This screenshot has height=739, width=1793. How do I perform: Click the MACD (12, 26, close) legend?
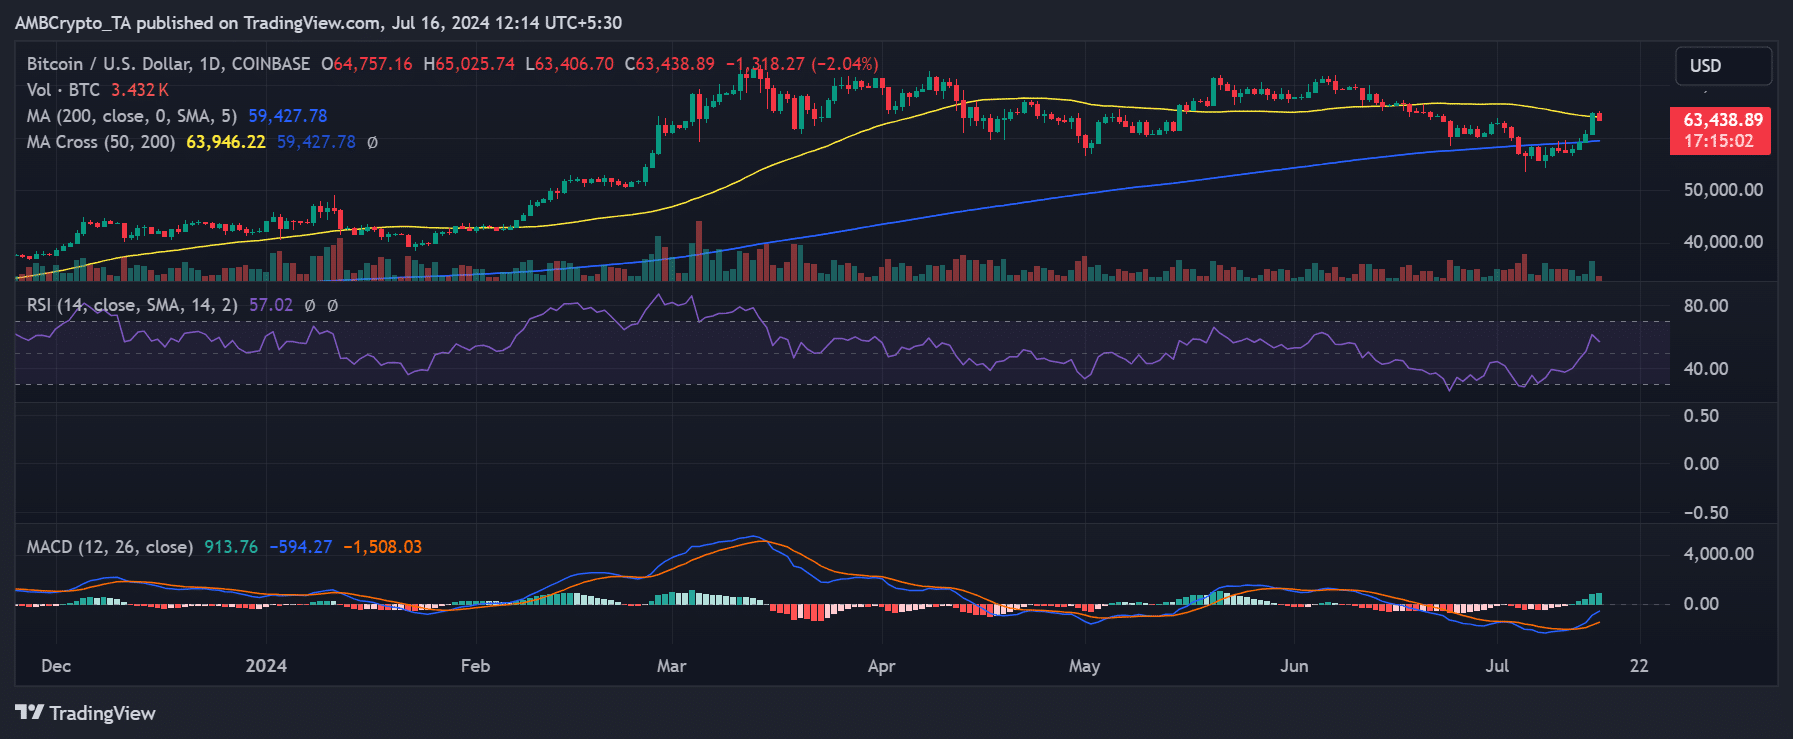(x=110, y=547)
